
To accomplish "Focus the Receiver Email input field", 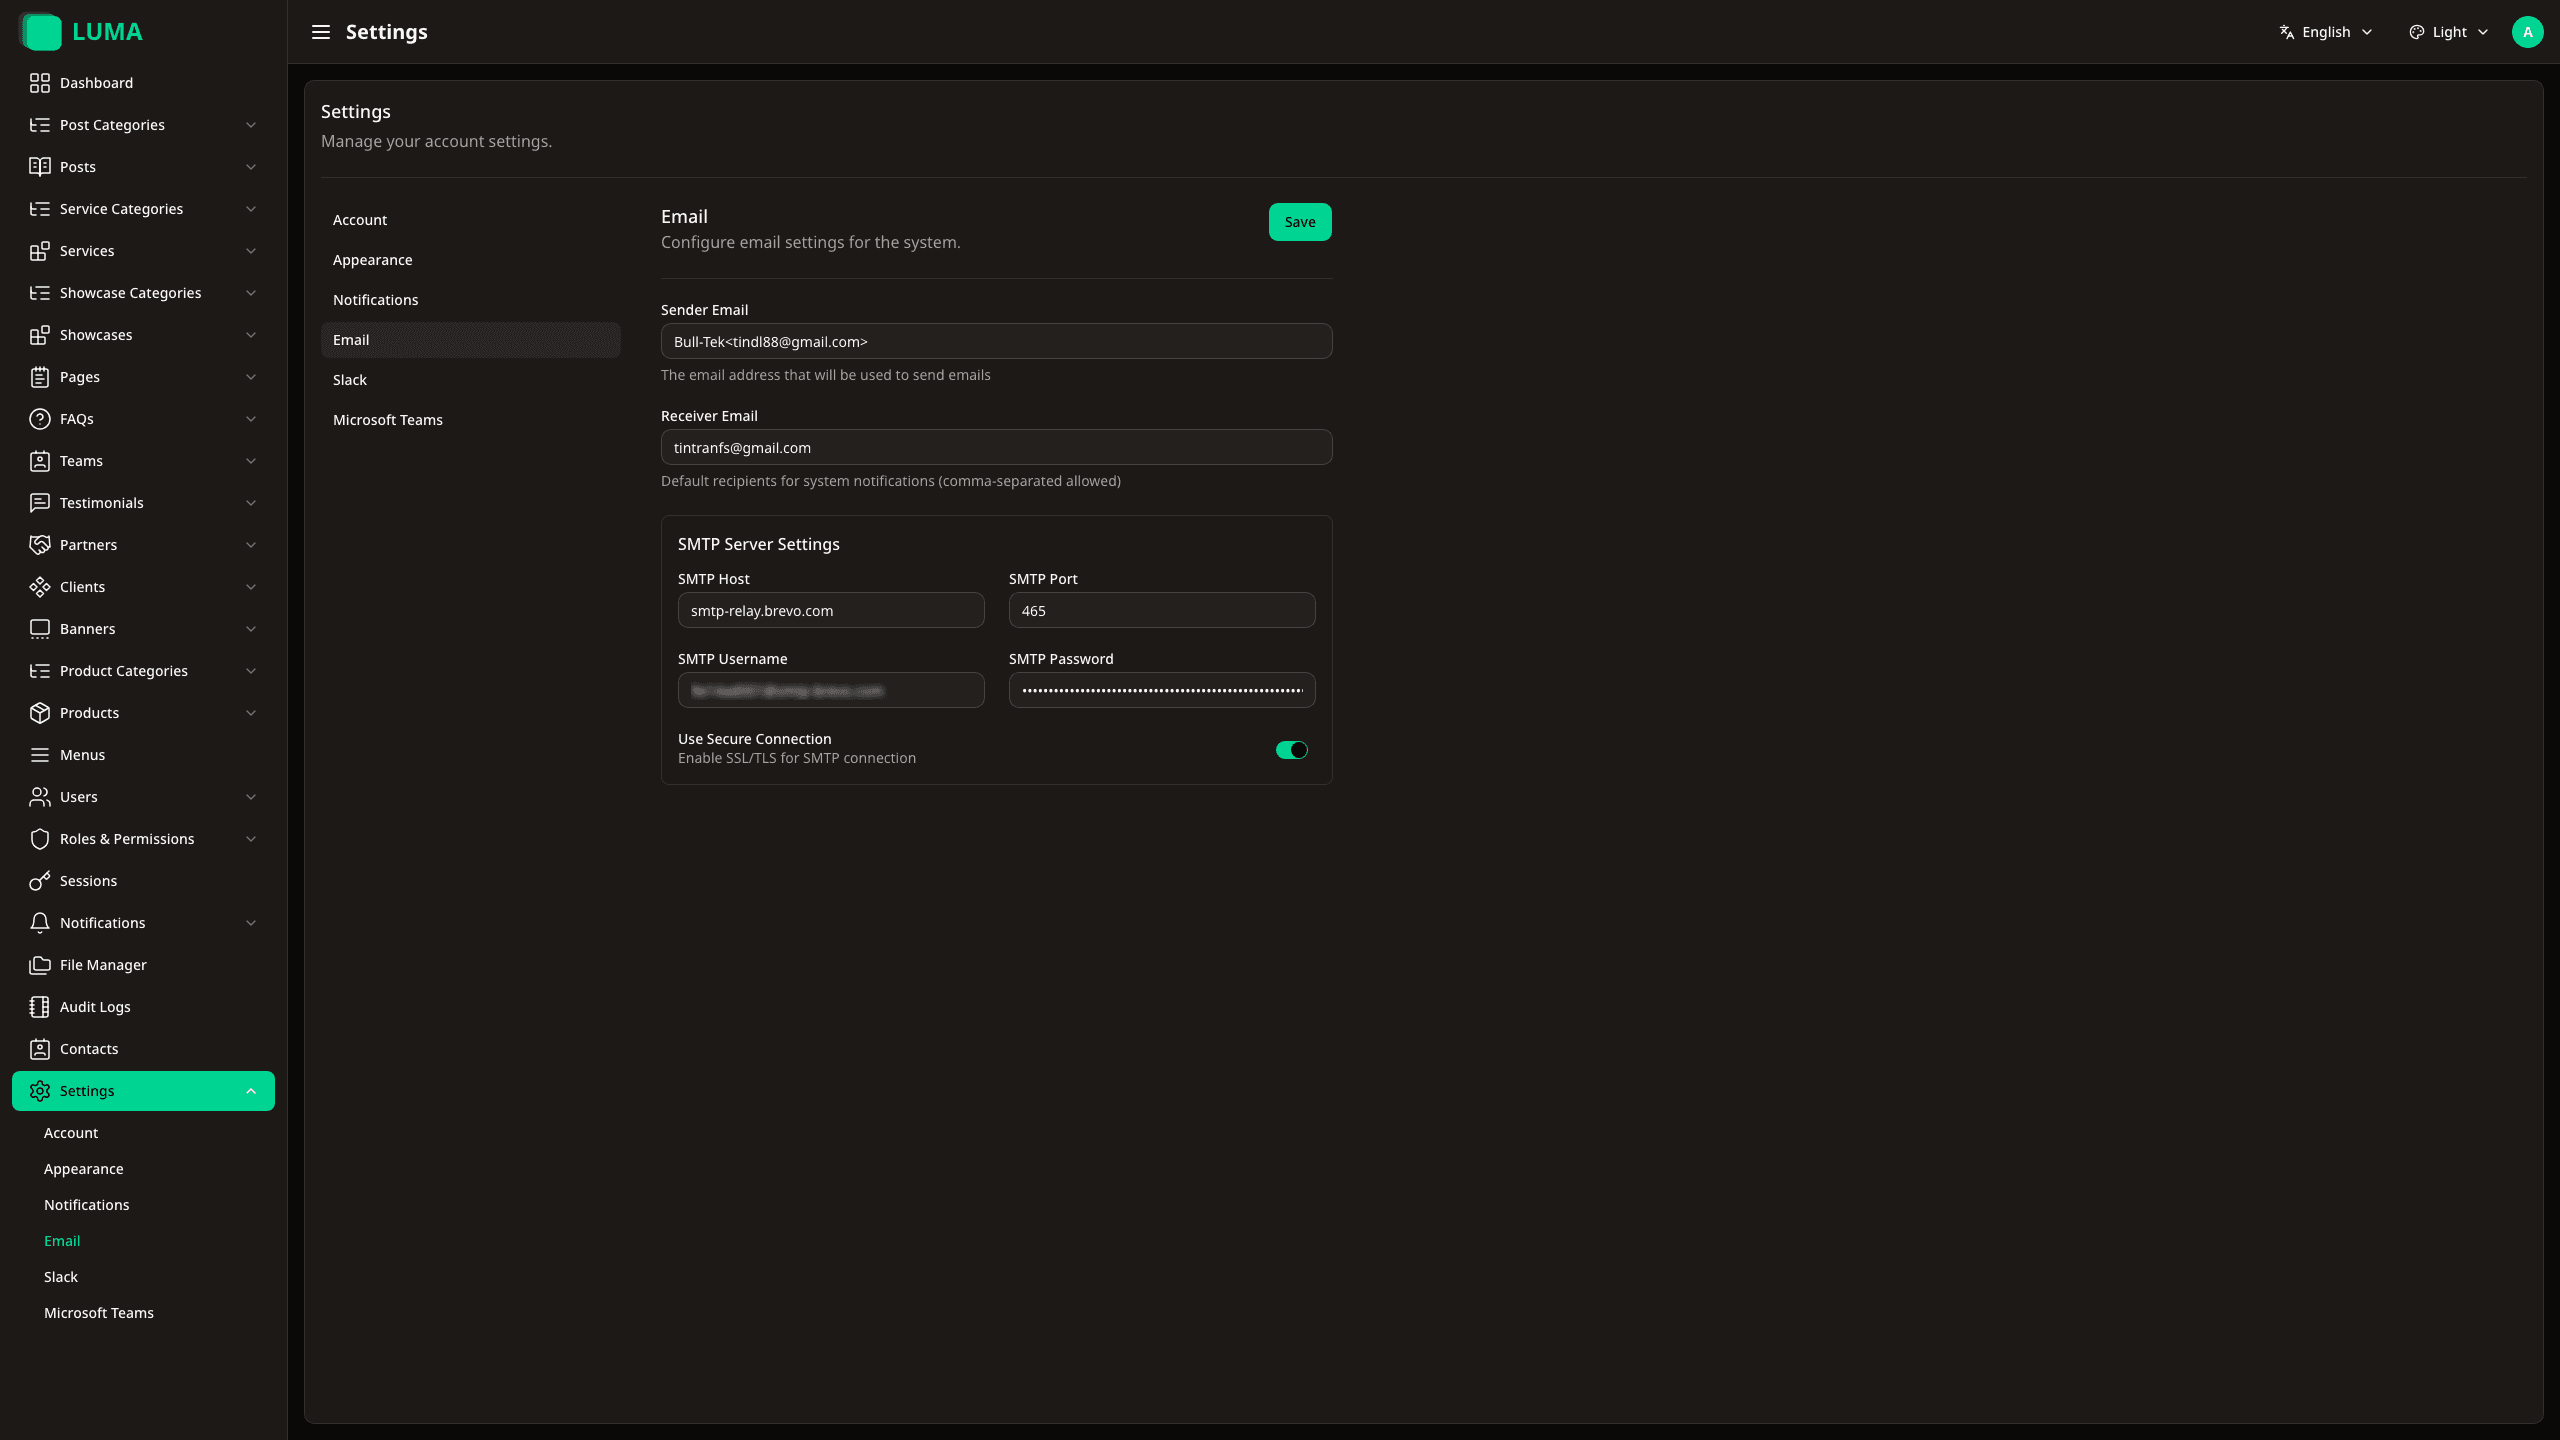I will [996, 447].
